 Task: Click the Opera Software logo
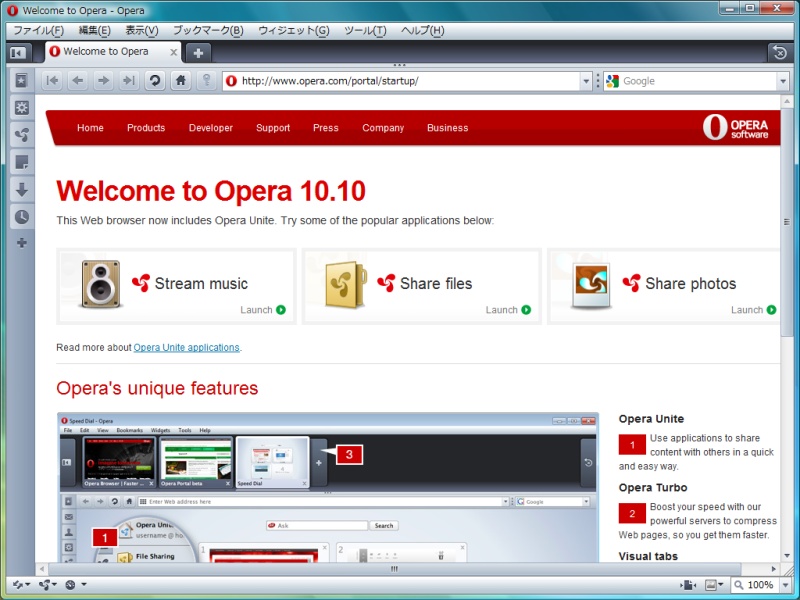click(x=735, y=127)
